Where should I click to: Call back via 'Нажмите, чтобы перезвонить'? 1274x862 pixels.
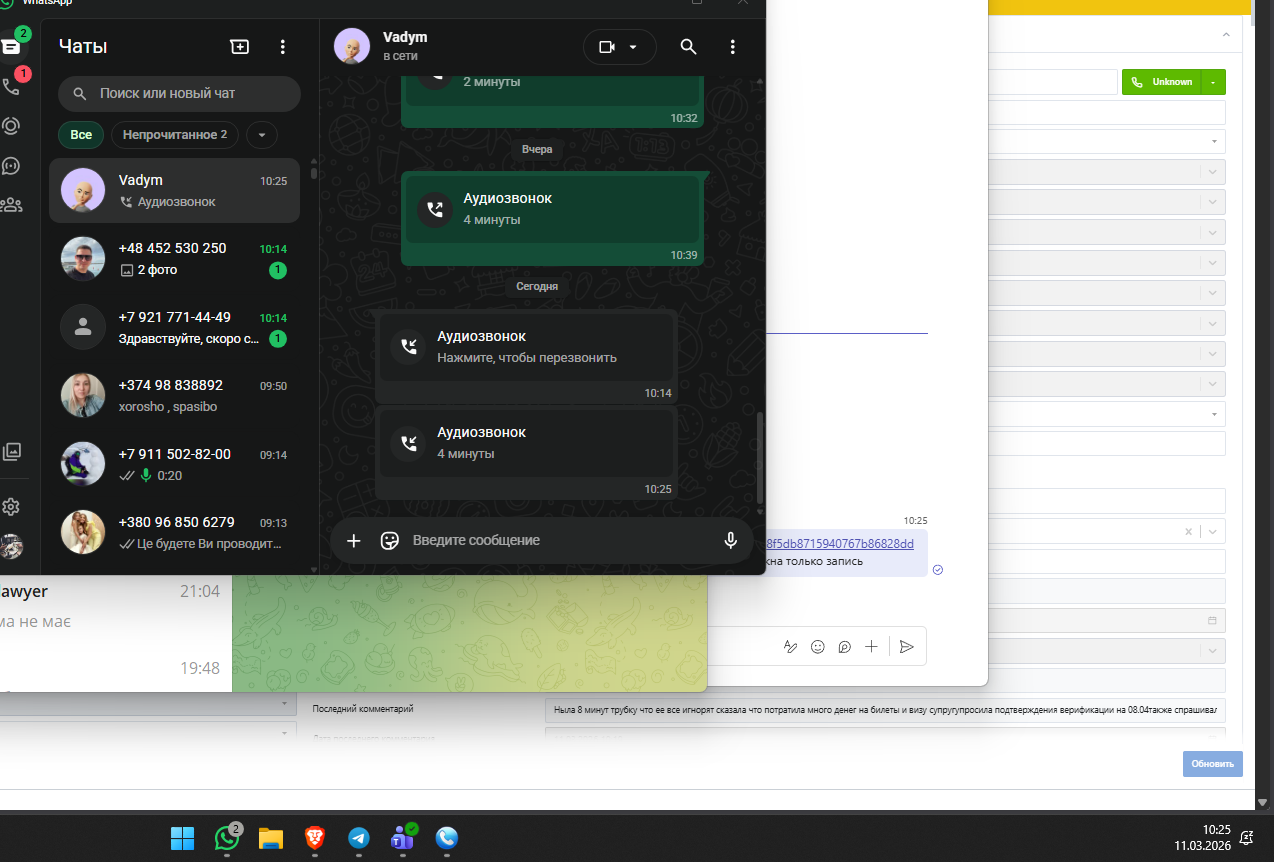pos(527,357)
